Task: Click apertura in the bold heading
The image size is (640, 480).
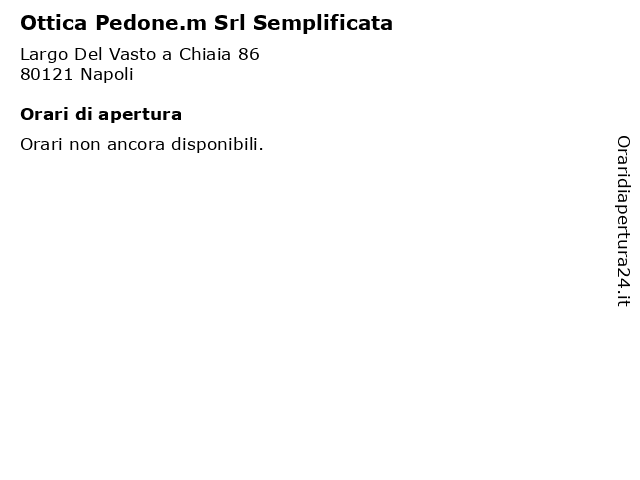Action: (x=140, y=116)
